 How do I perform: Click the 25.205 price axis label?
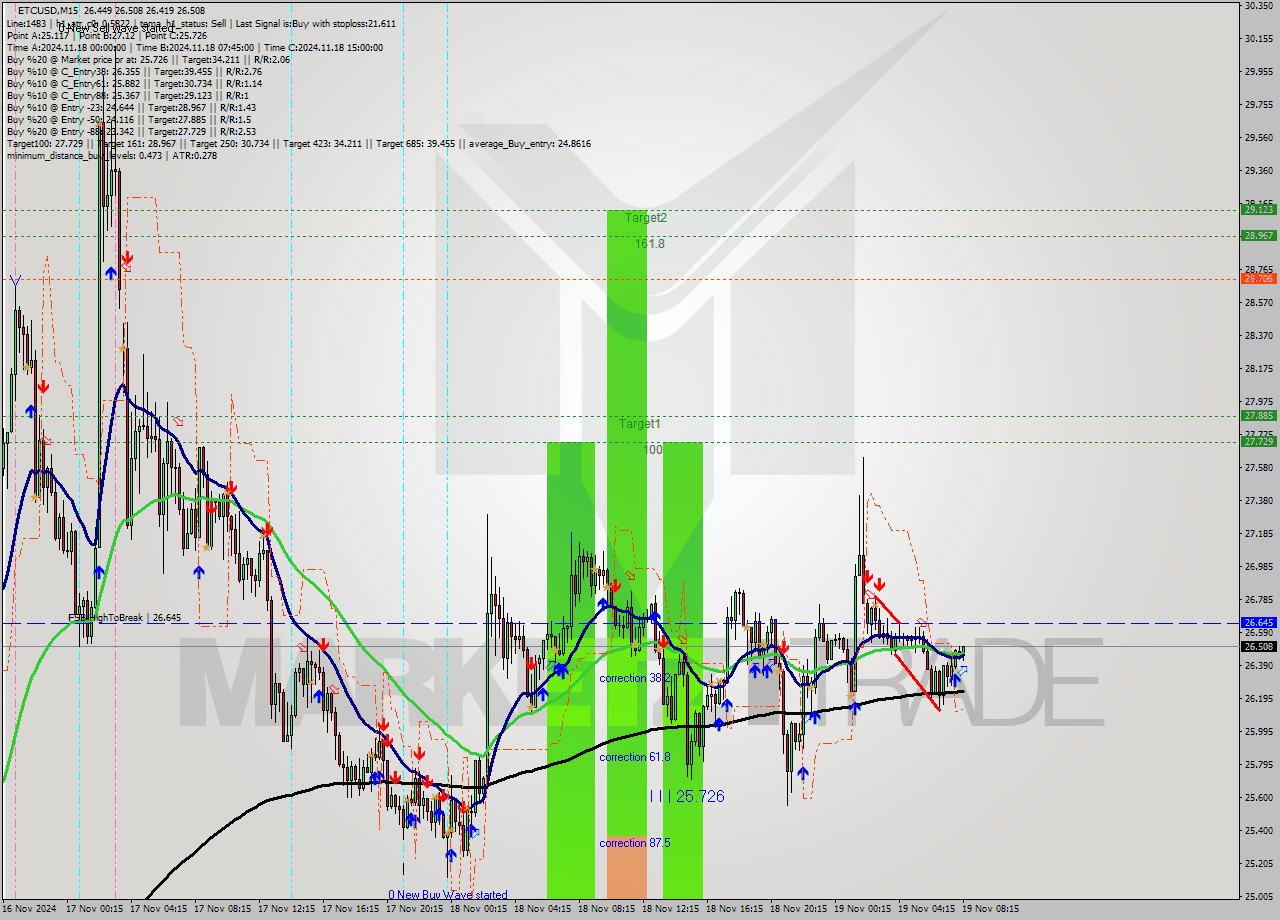point(1258,864)
